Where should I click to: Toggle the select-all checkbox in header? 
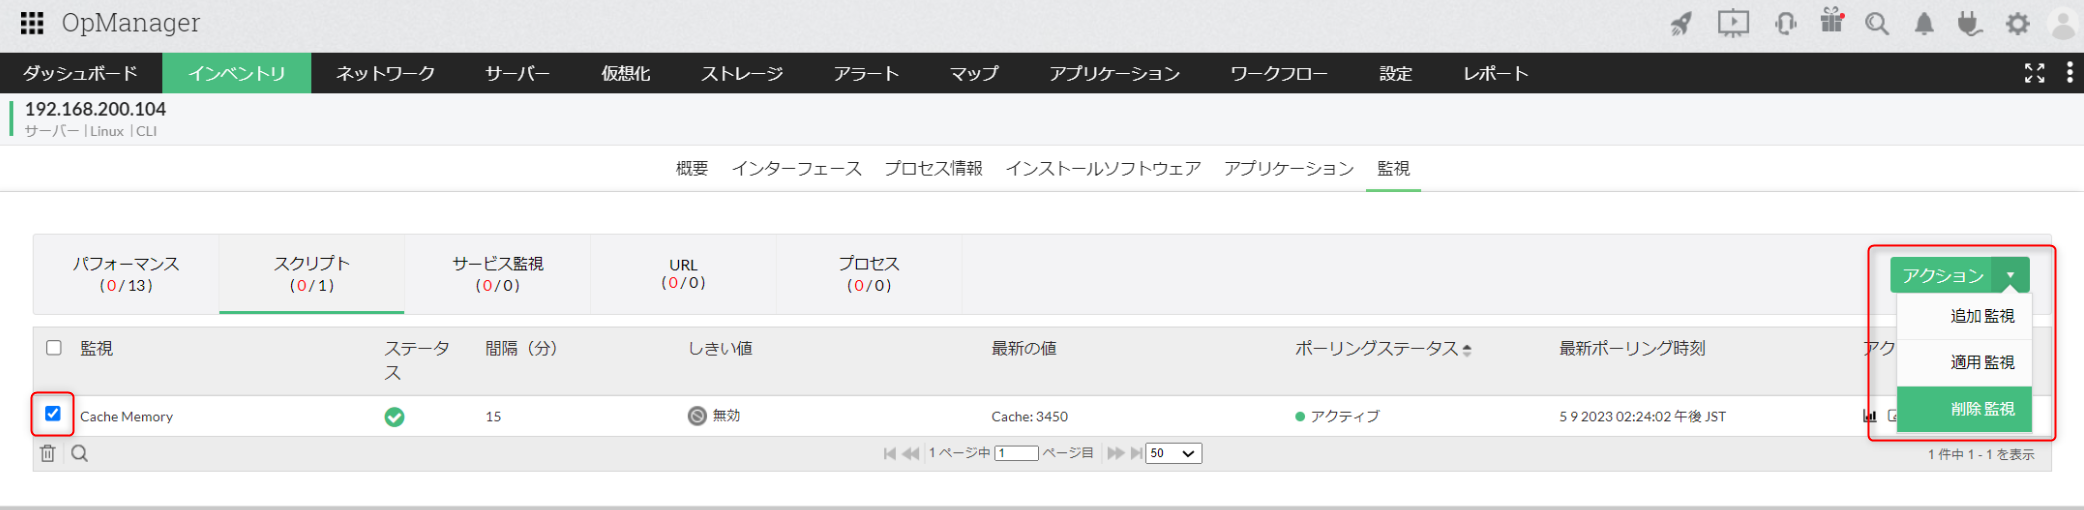(x=54, y=348)
